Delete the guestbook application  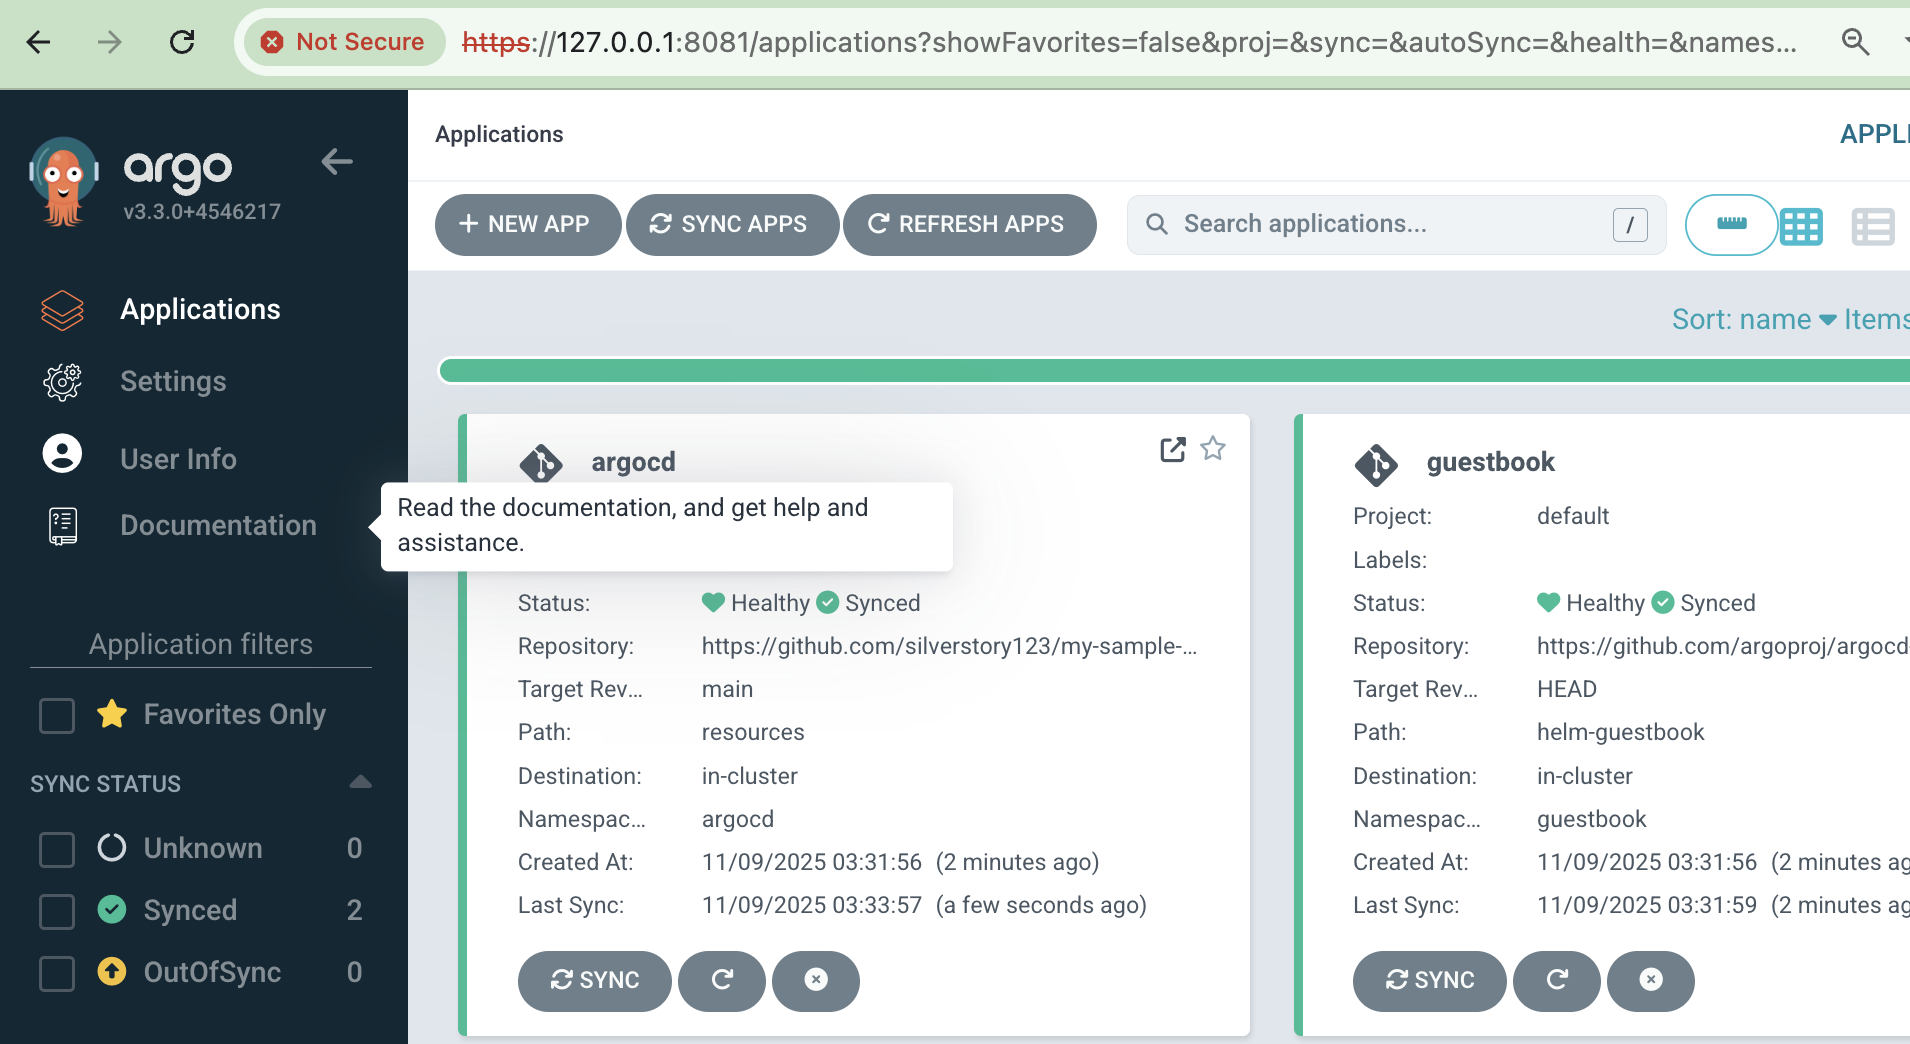pos(1651,981)
